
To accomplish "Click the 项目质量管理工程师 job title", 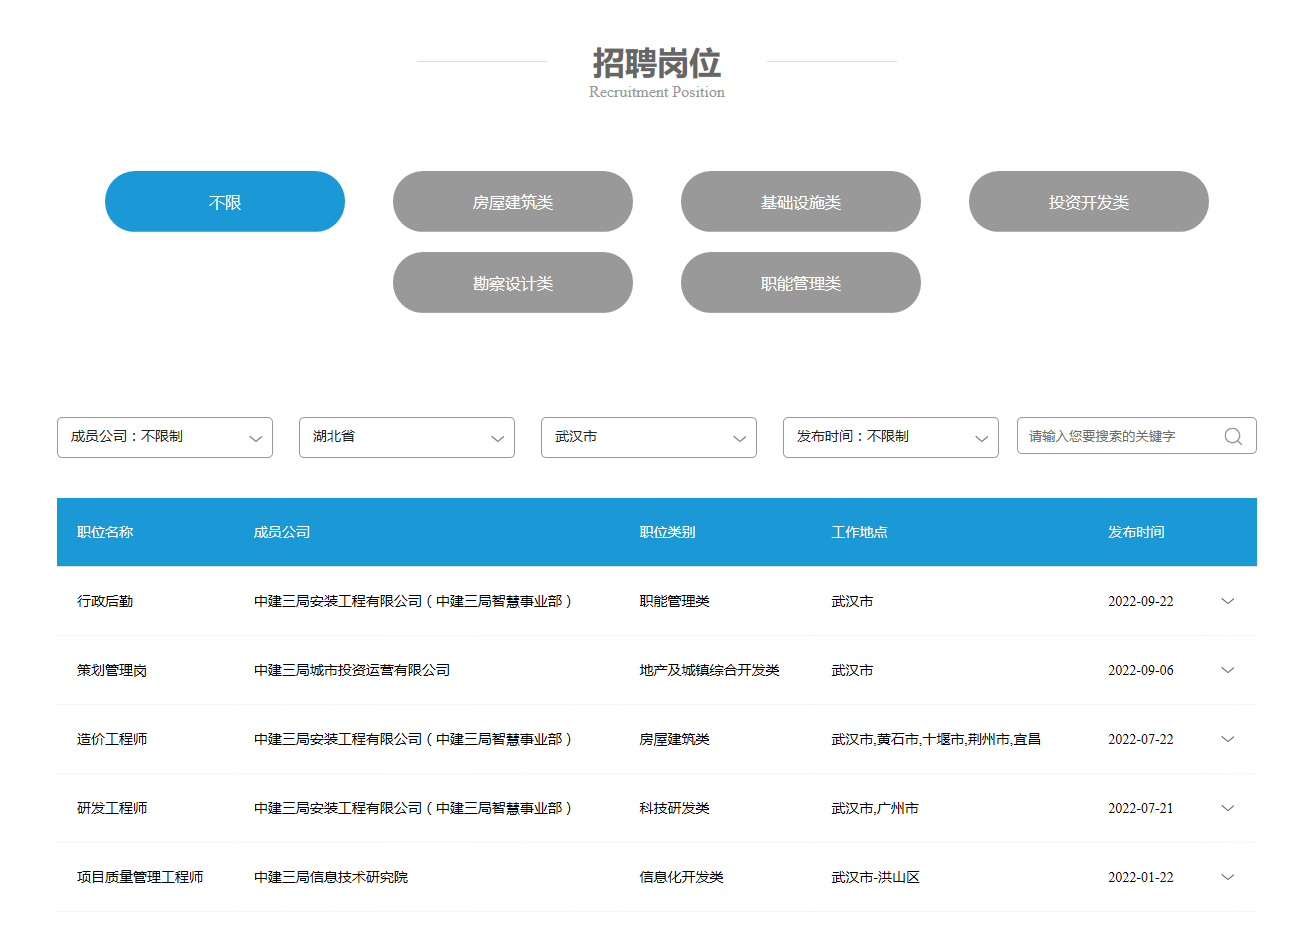I will click(x=140, y=877).
